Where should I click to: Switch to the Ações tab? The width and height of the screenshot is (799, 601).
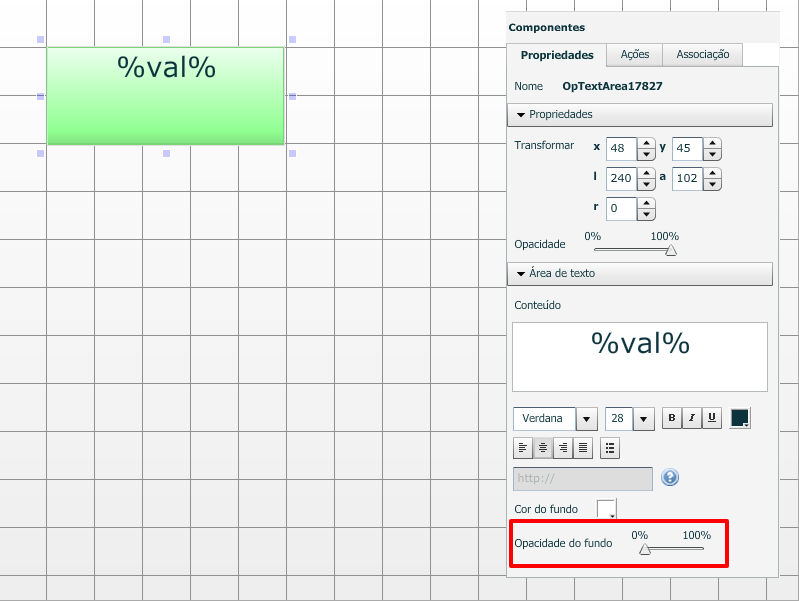point(635,55)
